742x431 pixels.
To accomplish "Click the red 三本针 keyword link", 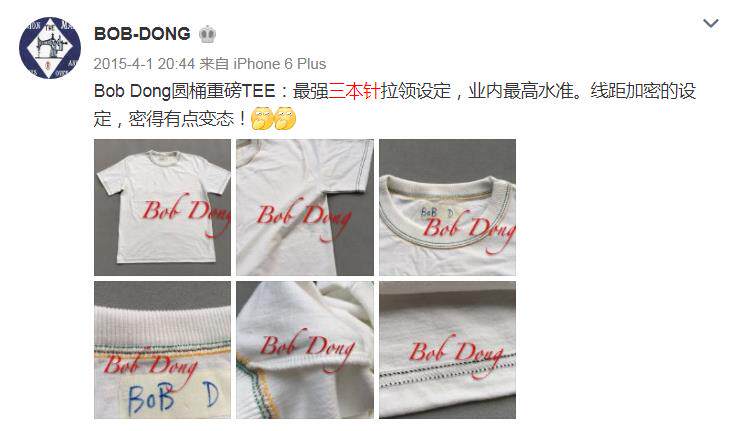I will pos(354,90).
